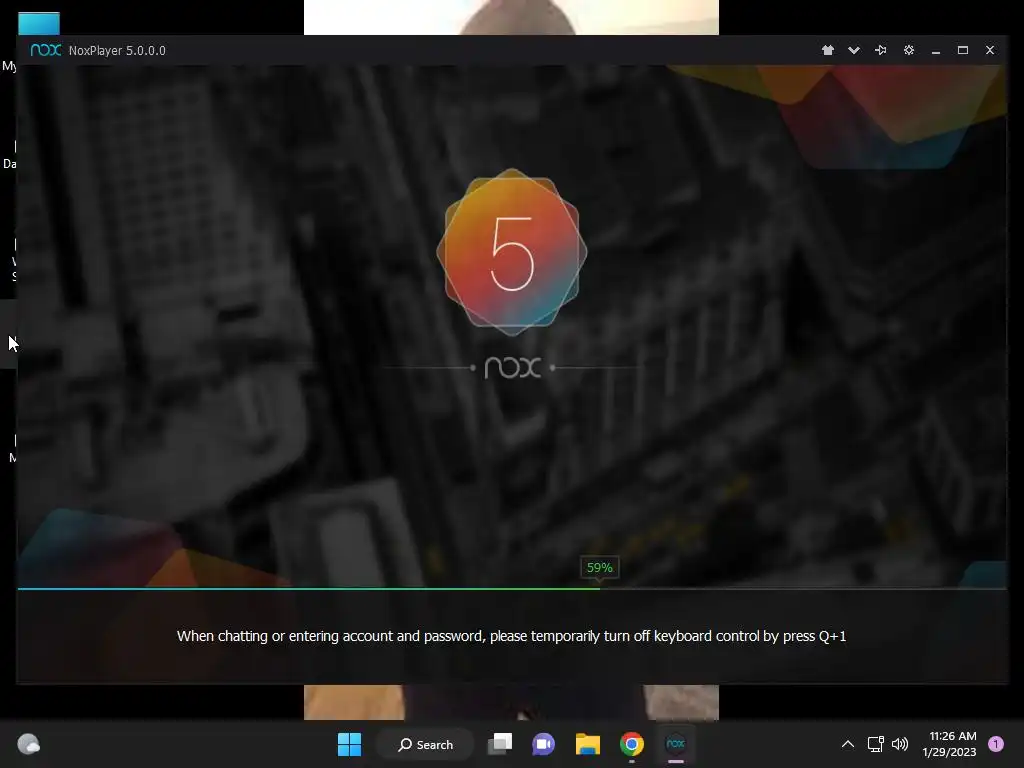Viewport: 1024px width, 768px height.
Task: Minimize the NoxPlayer window
Action: (x=936, y=50)
